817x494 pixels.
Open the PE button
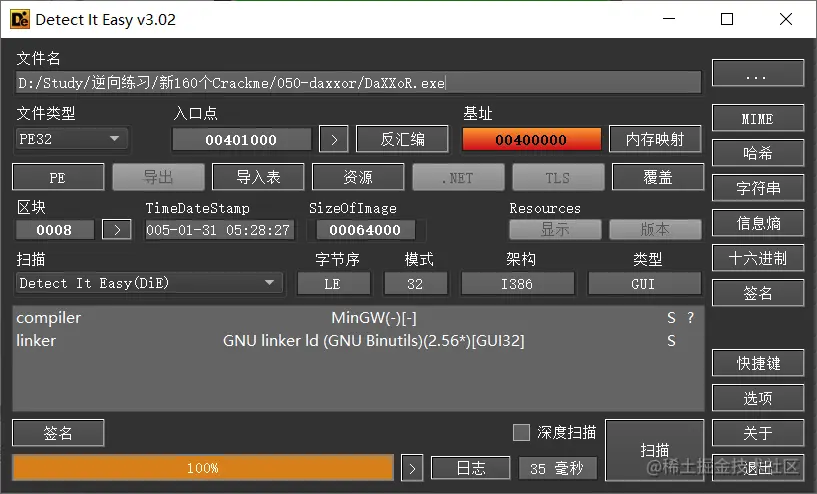(x=58, y=177)
